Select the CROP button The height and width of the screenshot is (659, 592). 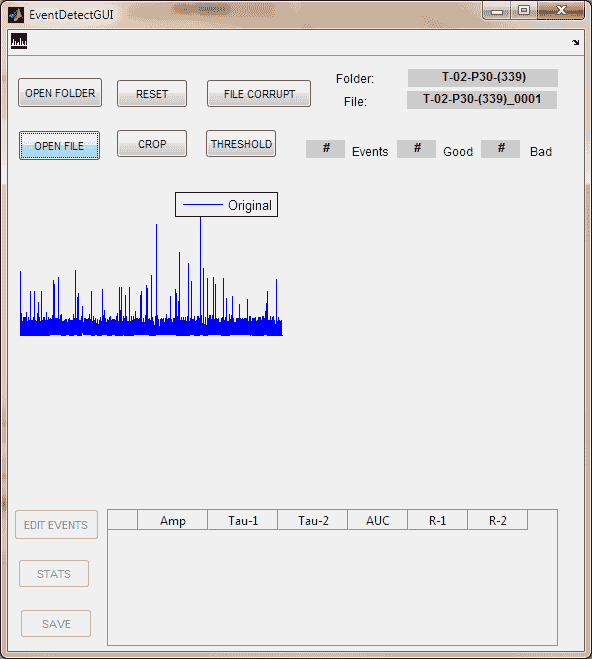point(152,144)
